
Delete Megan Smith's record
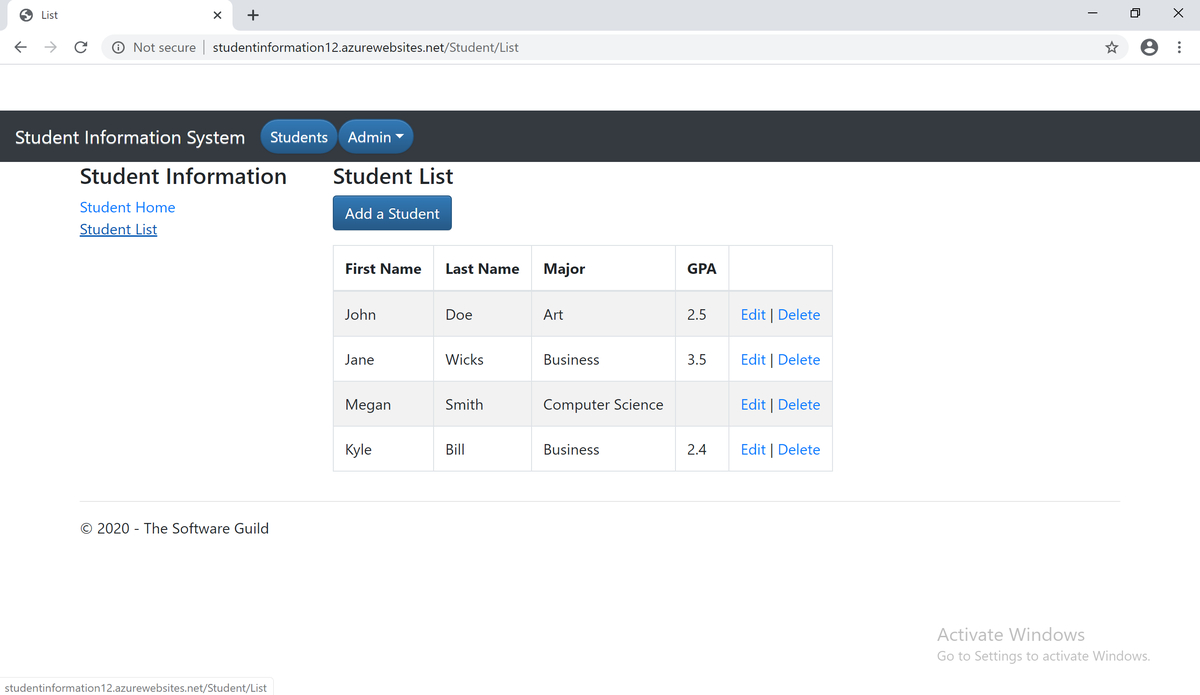coord(799,404)
